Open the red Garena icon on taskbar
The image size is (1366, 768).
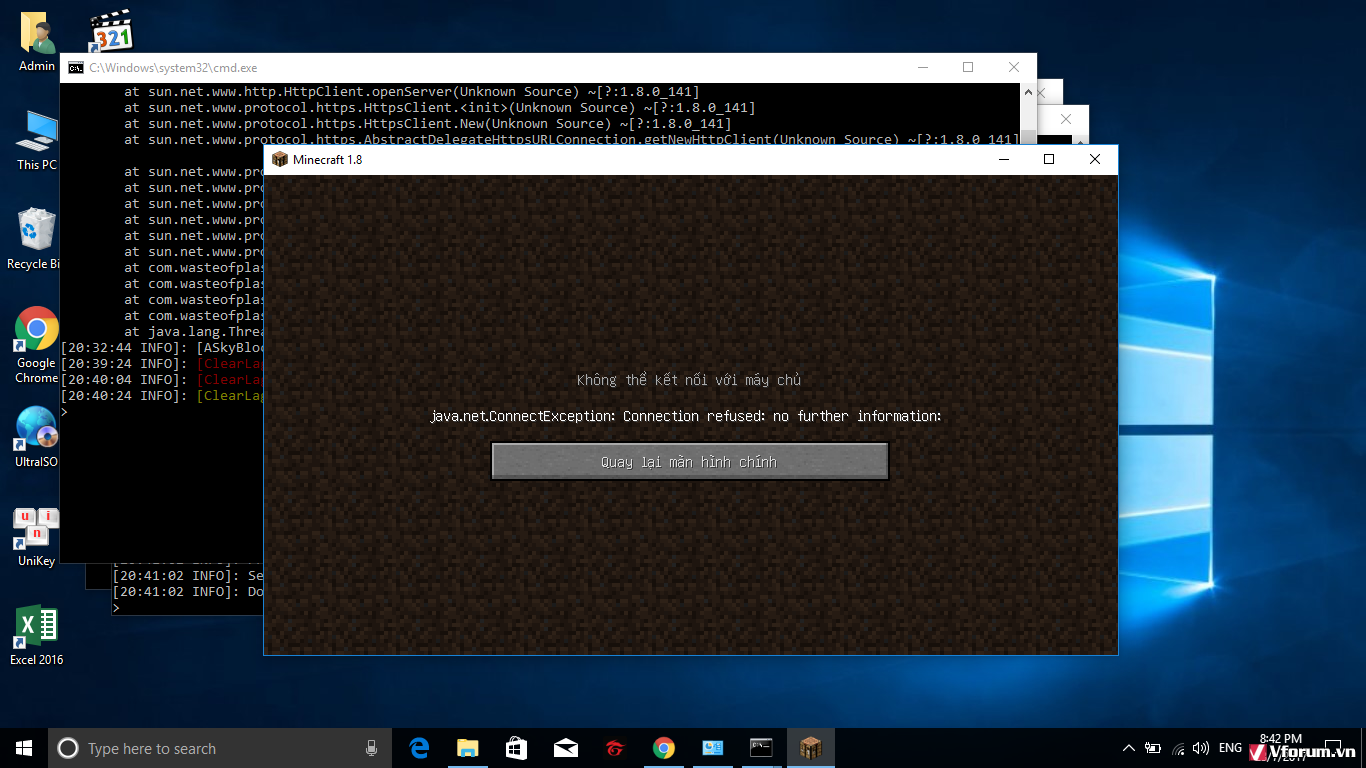pos(614,748)
